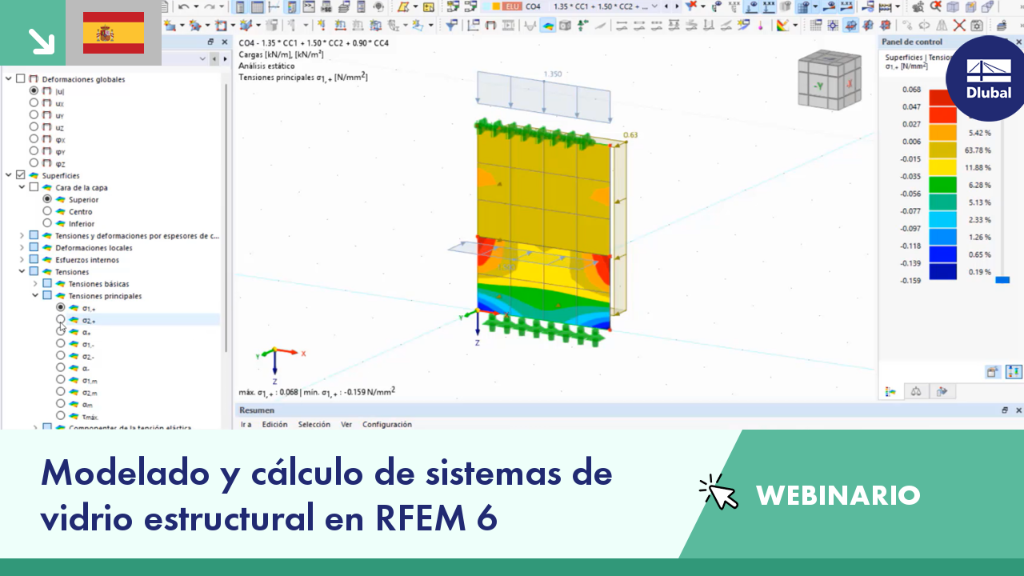
Task: Click the filter tab icon in control panel
Action: pyautogui.click(x=942, y=391)
